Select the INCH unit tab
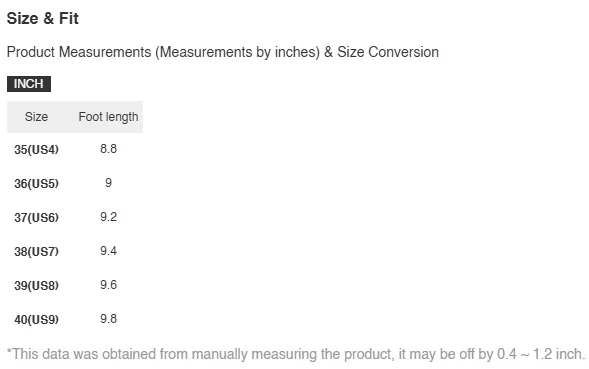The image size is (589, 369). 29,84
